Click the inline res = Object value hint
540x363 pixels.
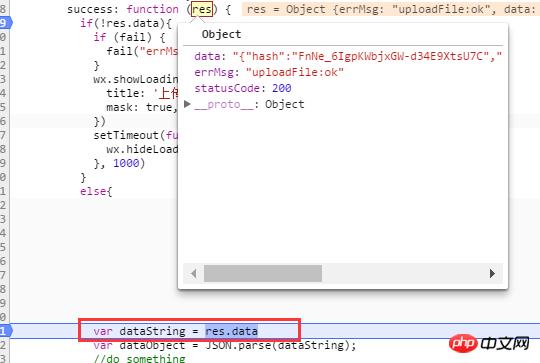pos(391,9)
